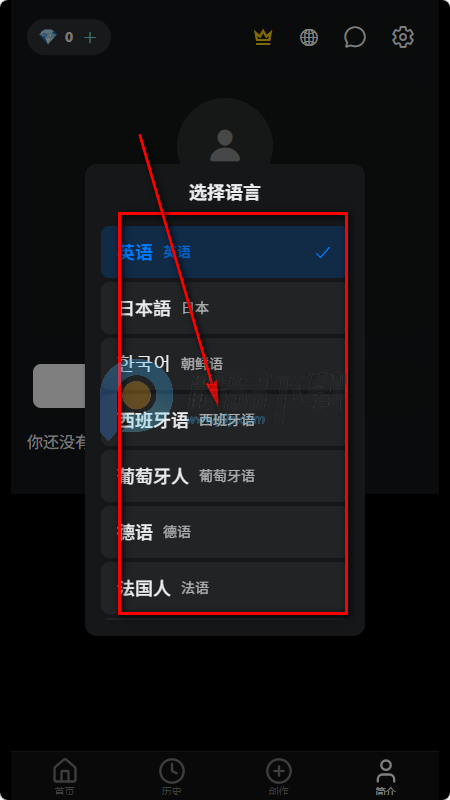
Task: Select Japanese 日本語 language option
Action: pyautogui.click(x=224, y=308)
